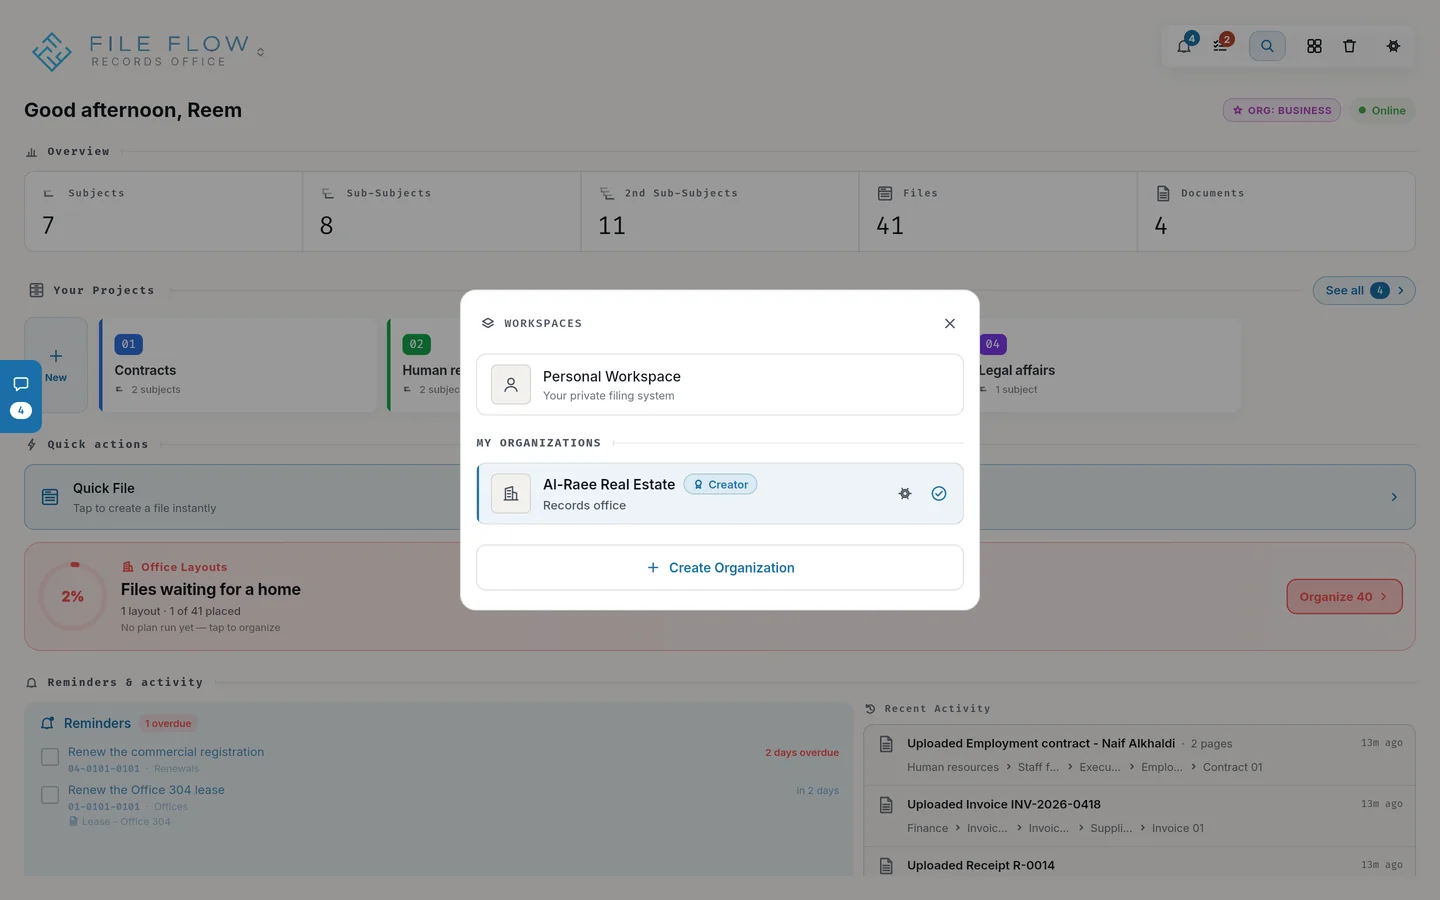Click the Quick File document icon
The image size is (1440, 900).
coord(50,497)
